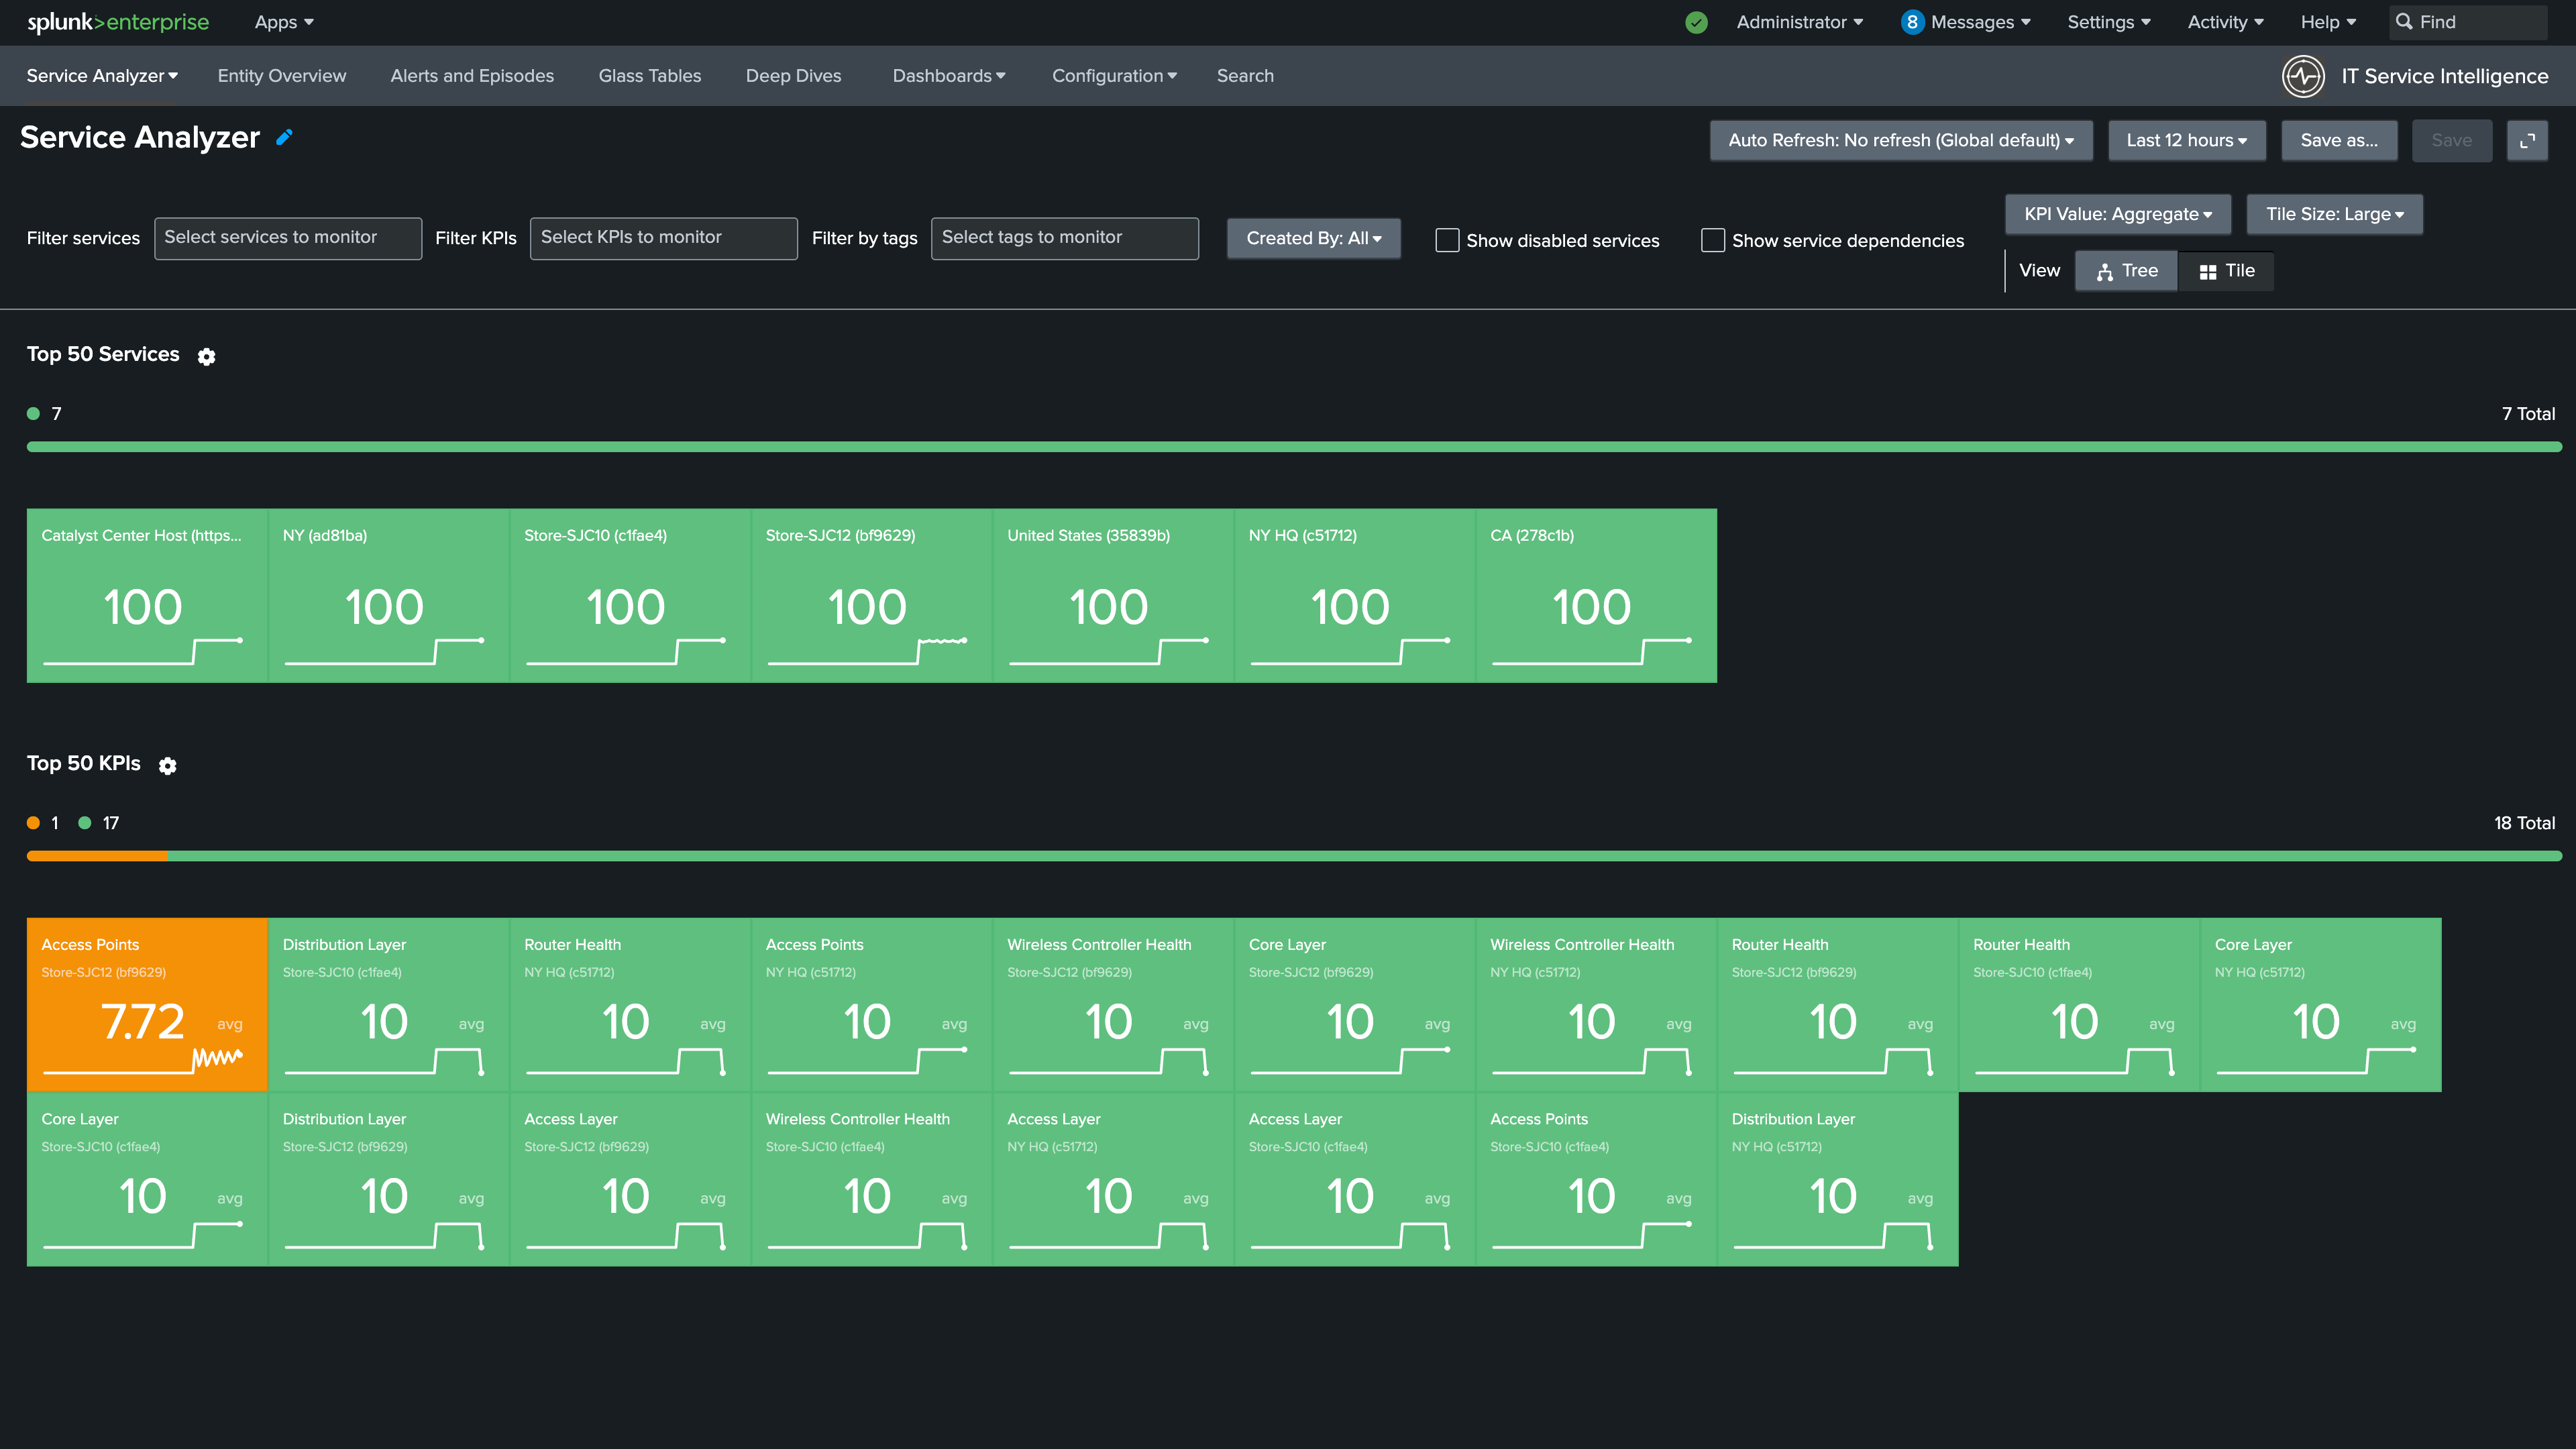
Task: Click the green health status check icon
Action: click(x=1696, y=22)
